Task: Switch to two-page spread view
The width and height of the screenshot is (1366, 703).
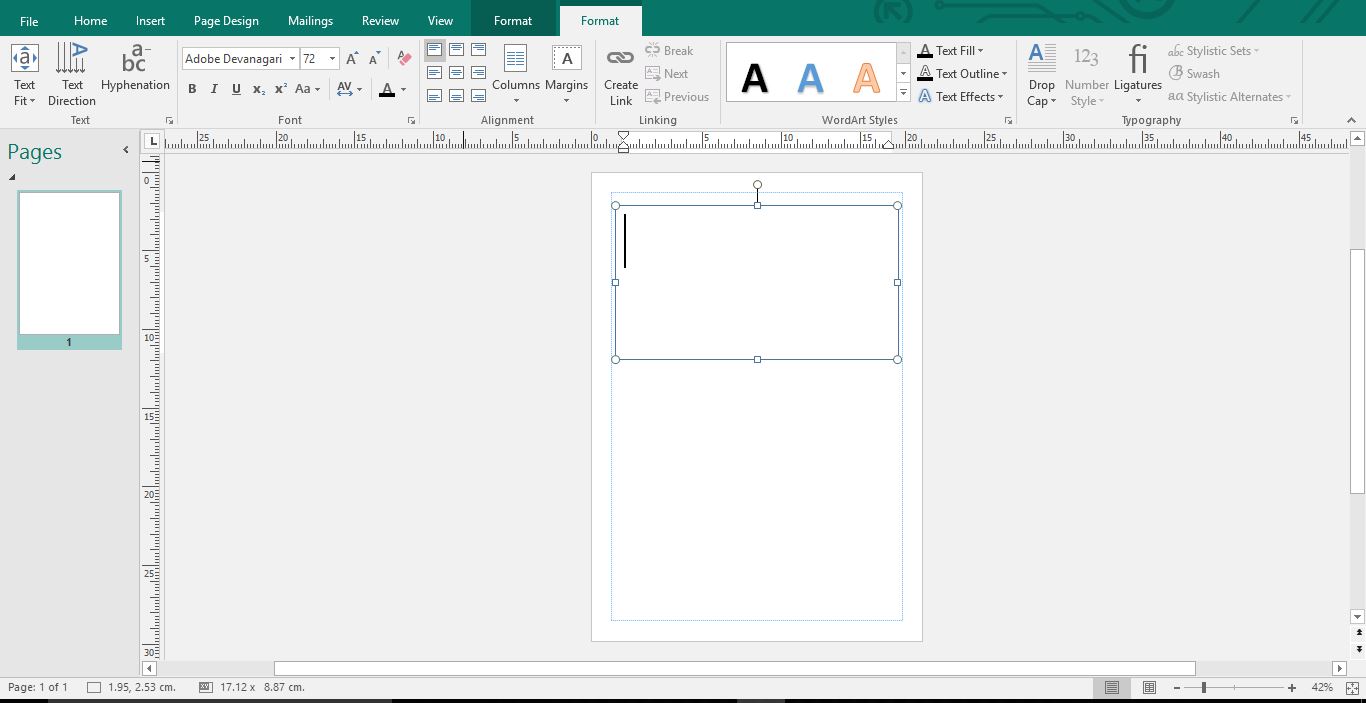Action: 1149,688
